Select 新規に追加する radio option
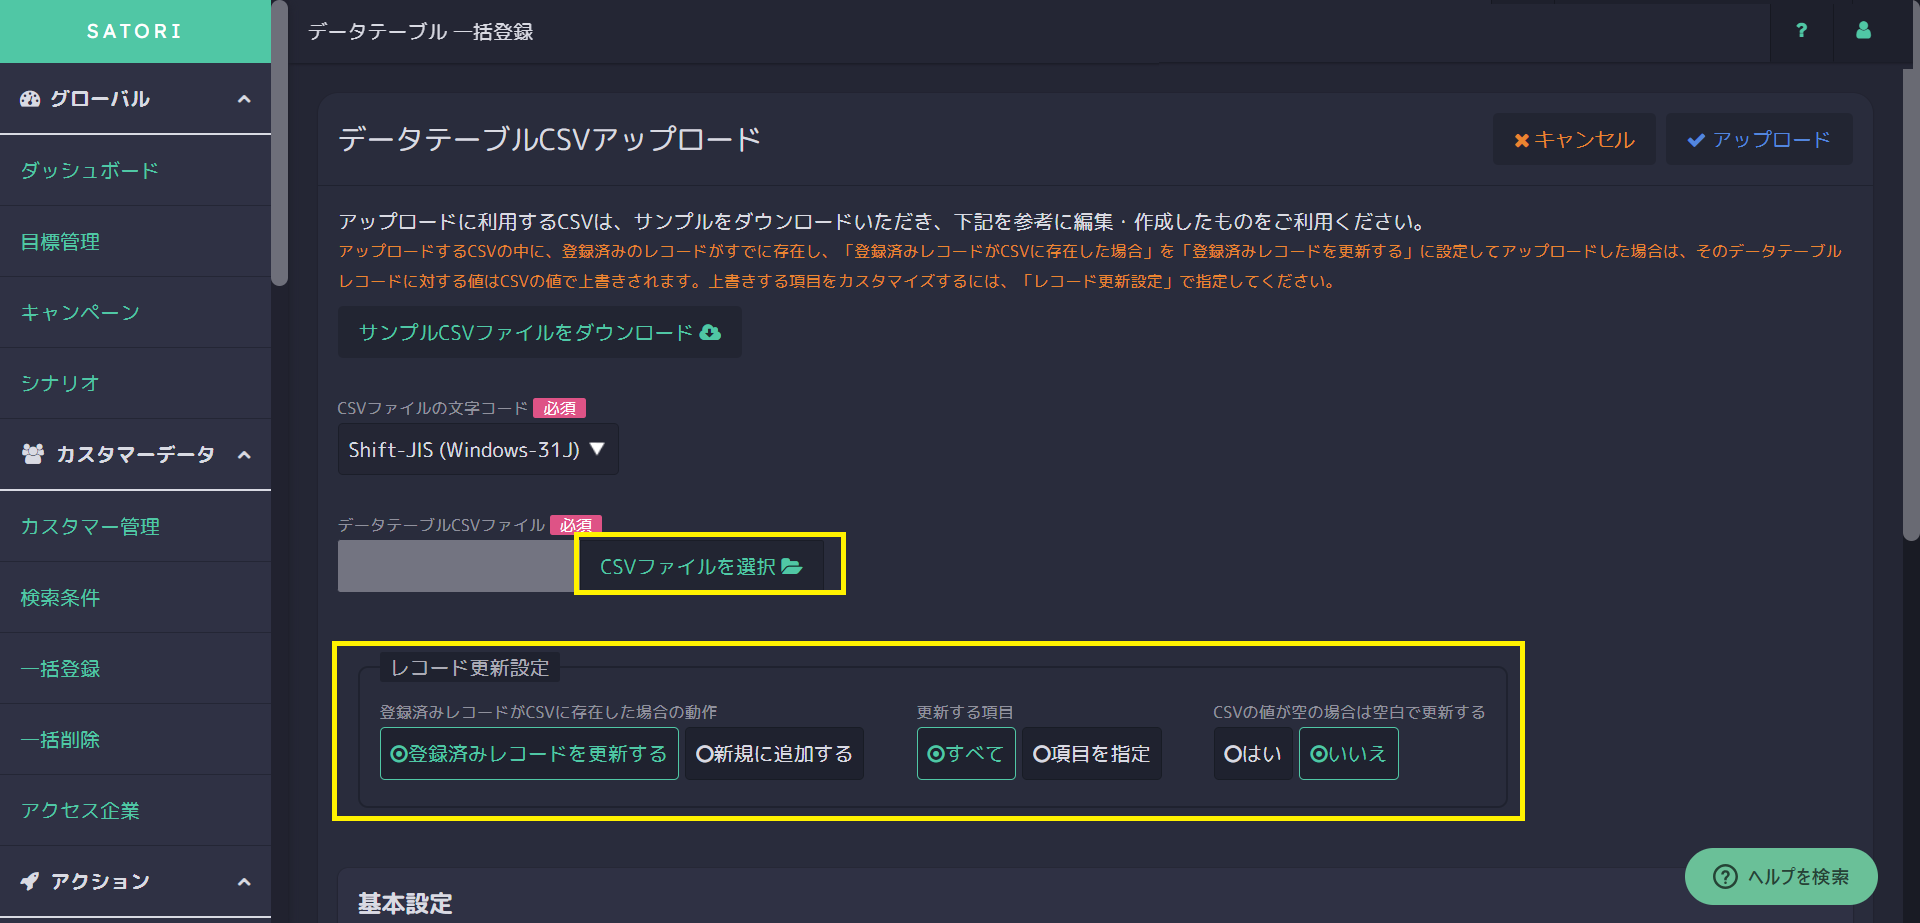1920x923 pixels. click(x=774, y=754)
